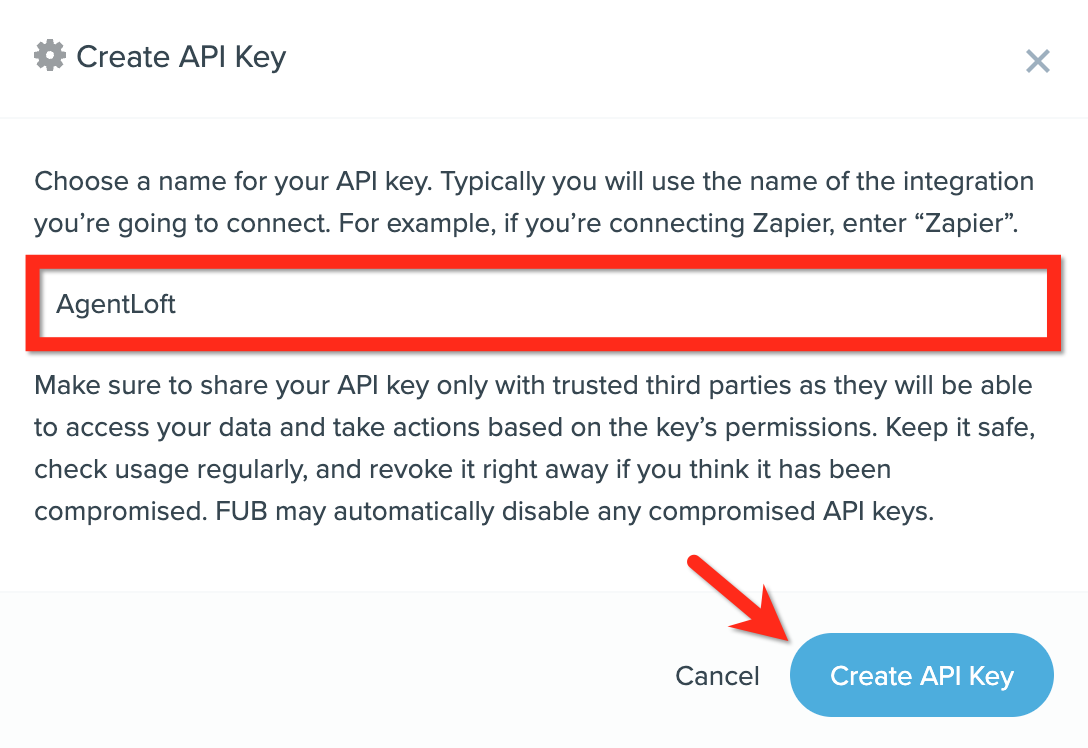Click the "Choose a name" instruction line

tap(534, 181)
